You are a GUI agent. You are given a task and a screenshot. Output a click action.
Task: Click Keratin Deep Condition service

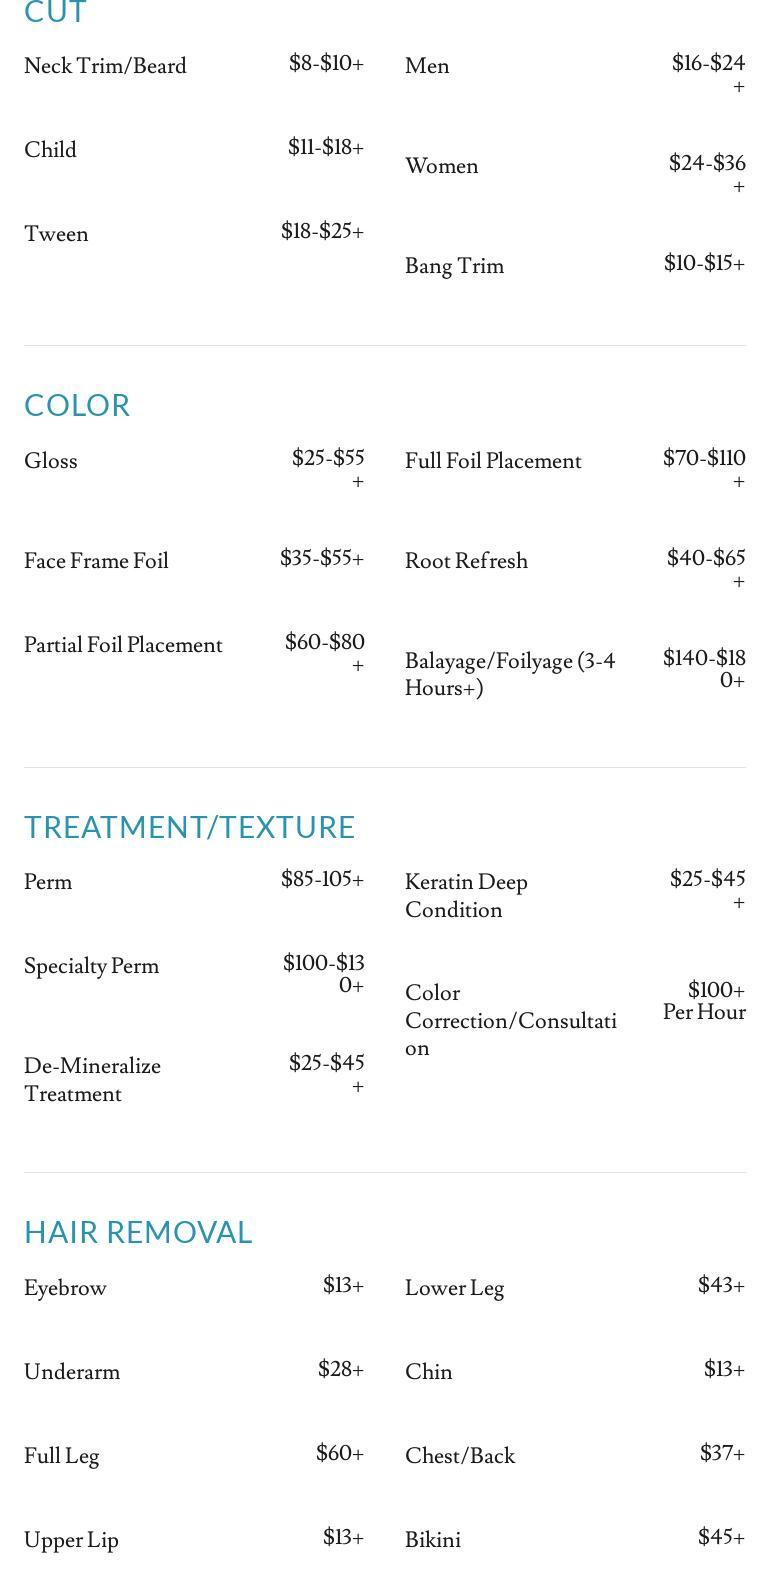[466, 896]
